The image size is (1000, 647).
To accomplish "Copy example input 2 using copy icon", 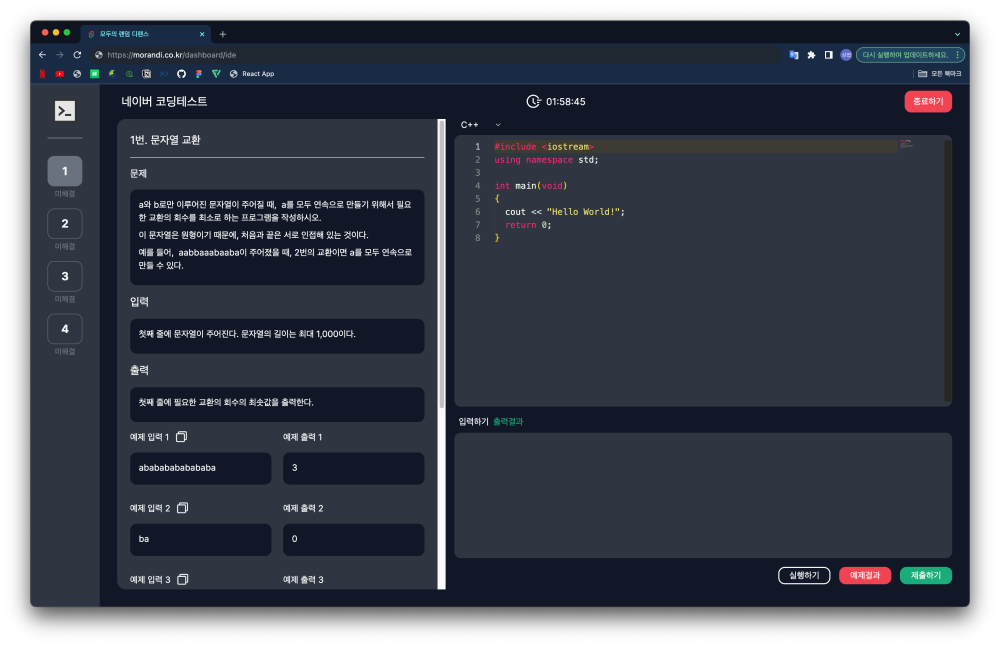I will point(182,508).
